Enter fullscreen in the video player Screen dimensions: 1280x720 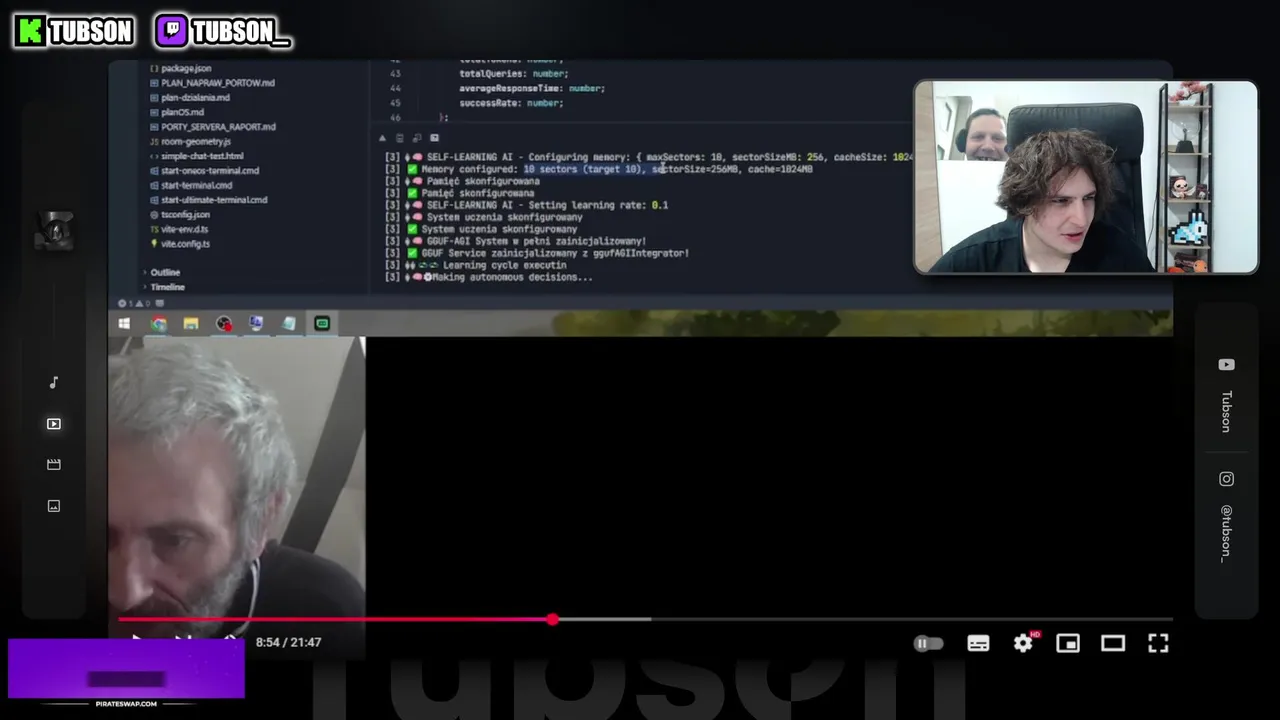pyautogui.click(x=1158, y=643)
